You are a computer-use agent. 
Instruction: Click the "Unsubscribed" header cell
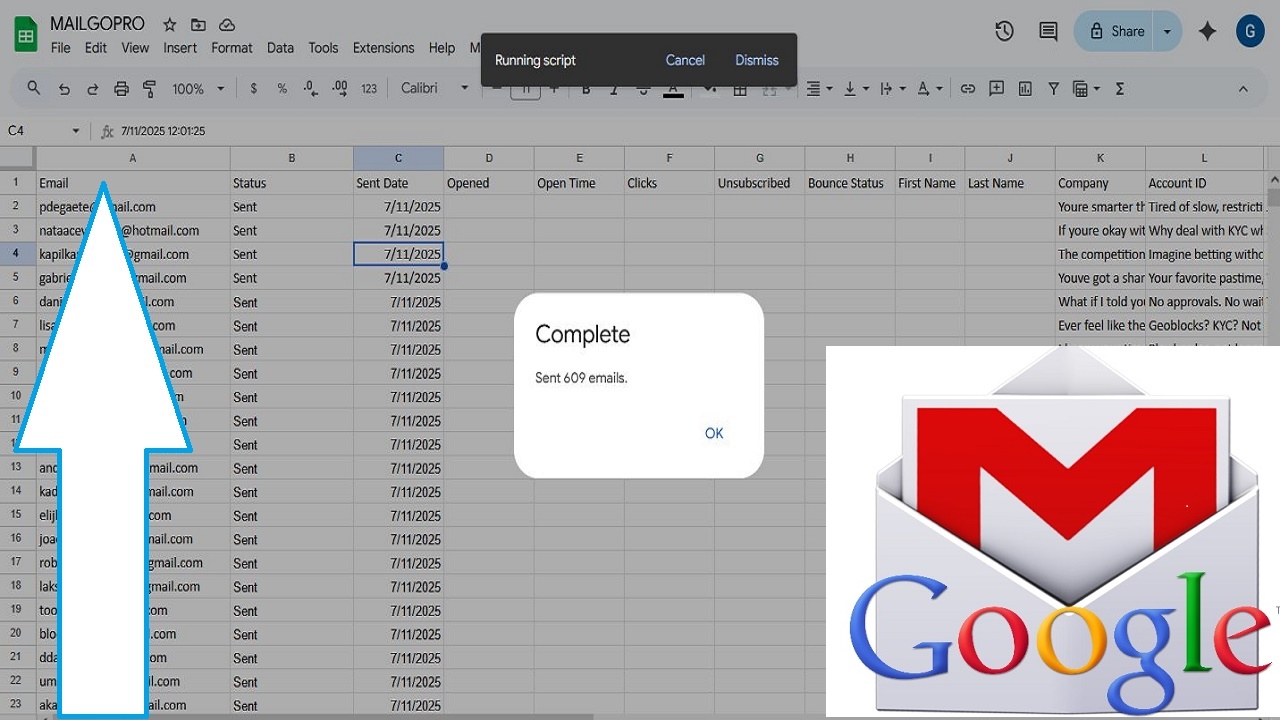(x=759, y=183)
